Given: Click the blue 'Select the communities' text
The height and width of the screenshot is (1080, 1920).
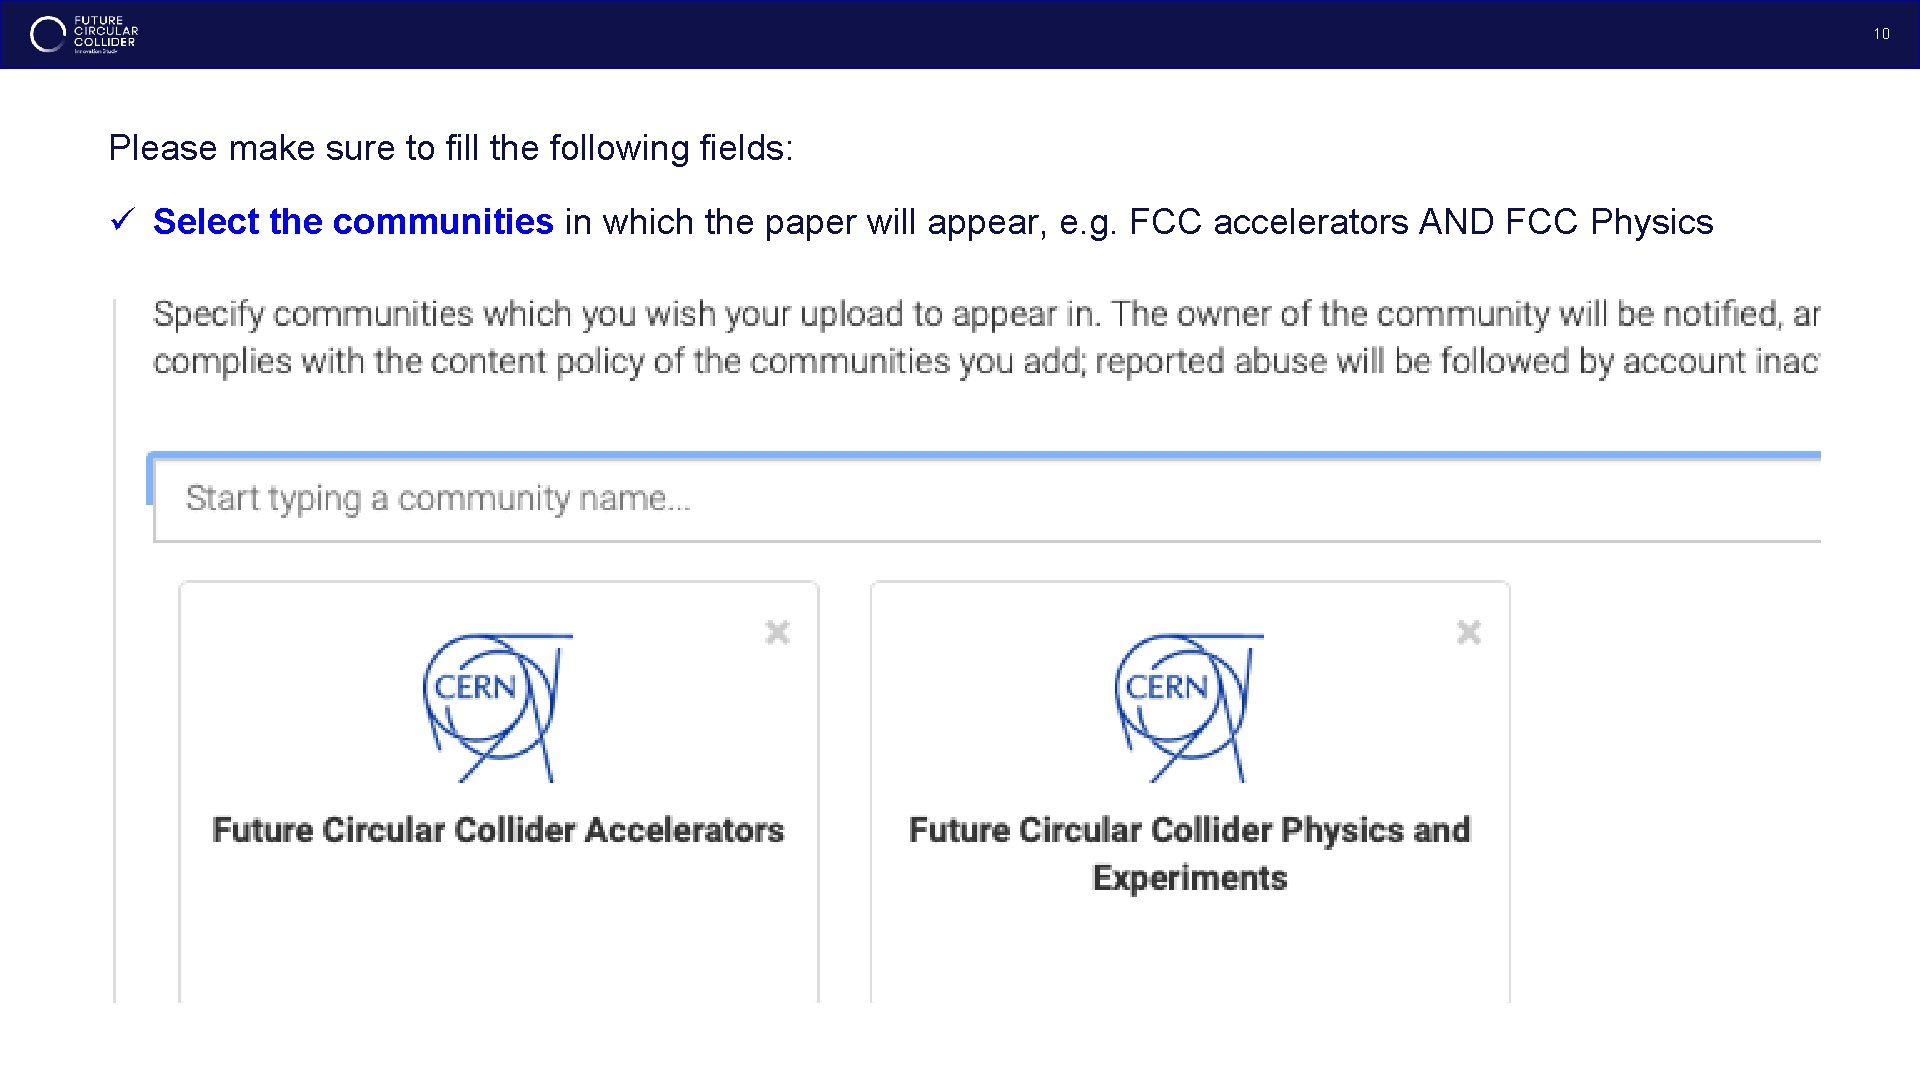Looking at the screenshot, I should coord(352,222).
